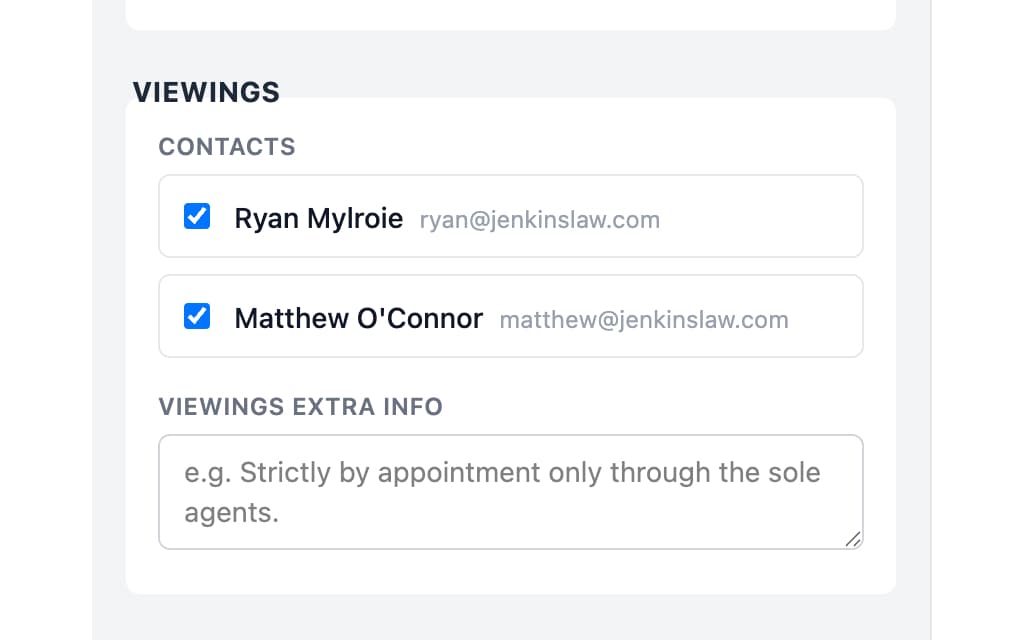Screen dimensions: 1024x640
Task: Click the ryan@jenkinslaw.com email text
Action: coord(539,220)
